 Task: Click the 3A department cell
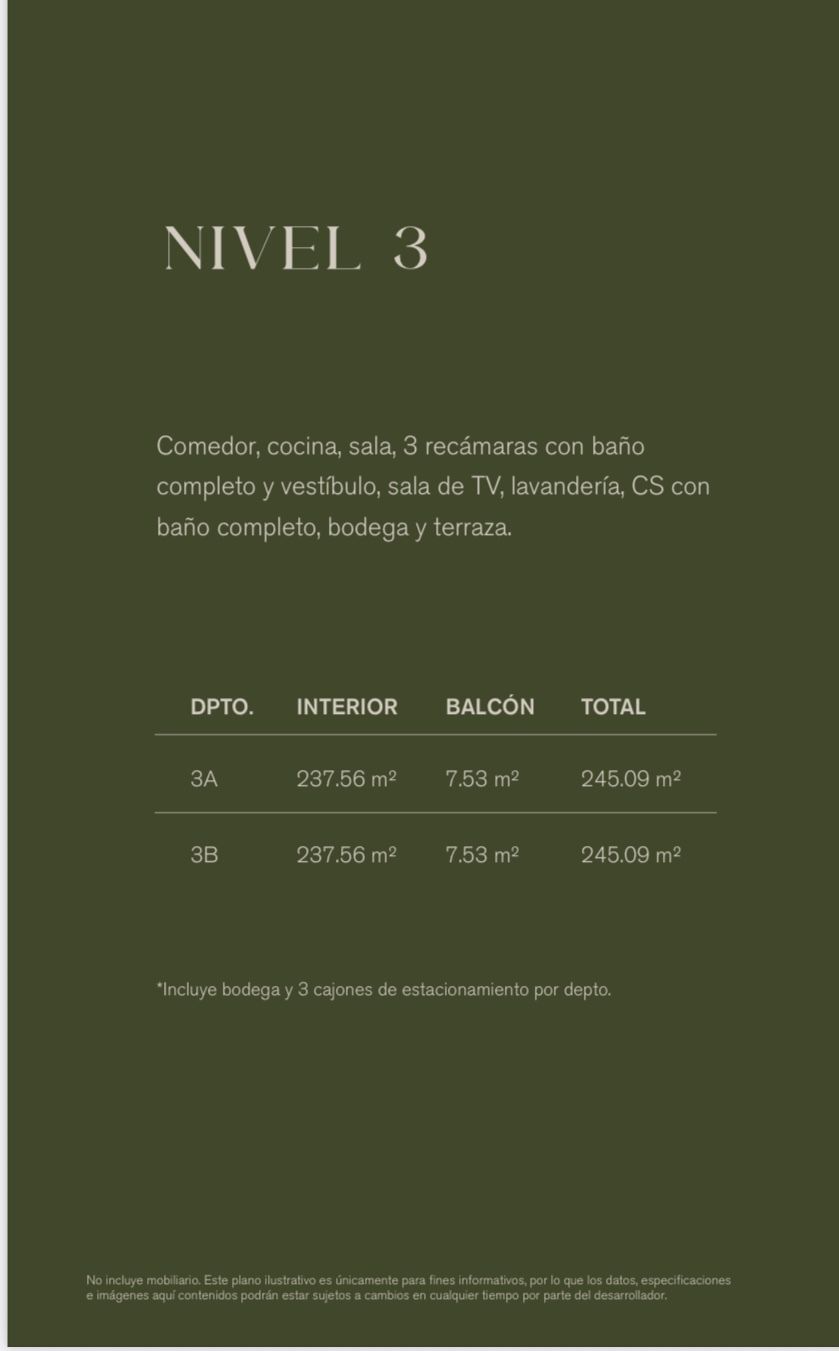[204, 779]
